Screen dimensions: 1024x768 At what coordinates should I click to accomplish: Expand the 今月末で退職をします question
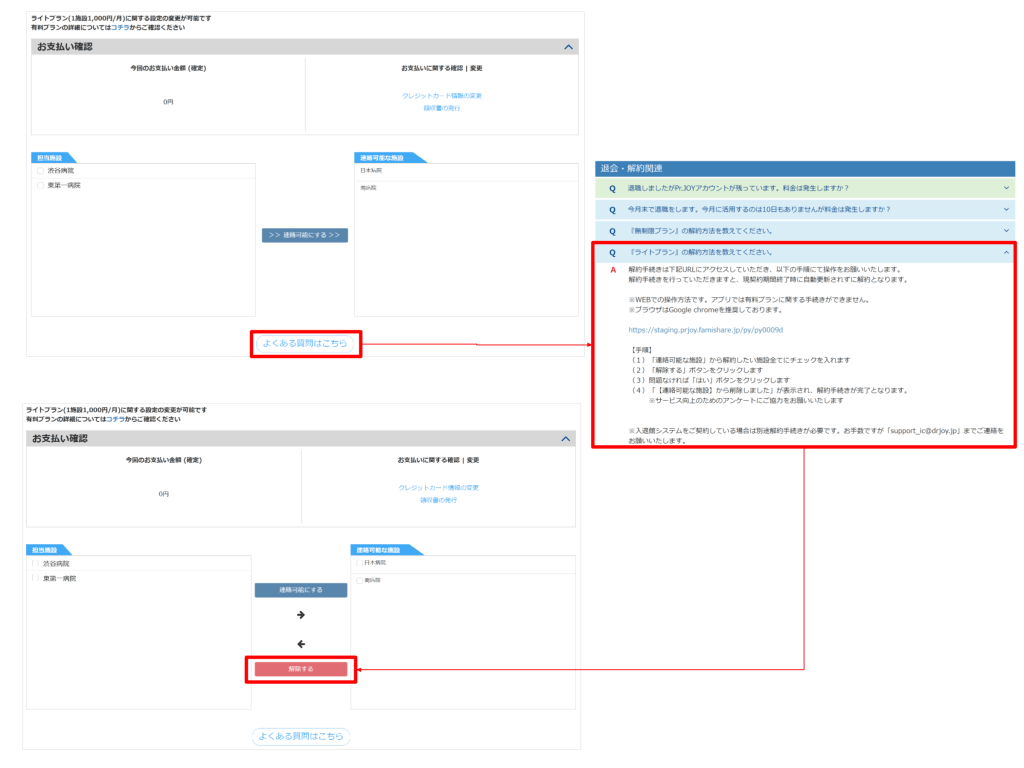1006,210
